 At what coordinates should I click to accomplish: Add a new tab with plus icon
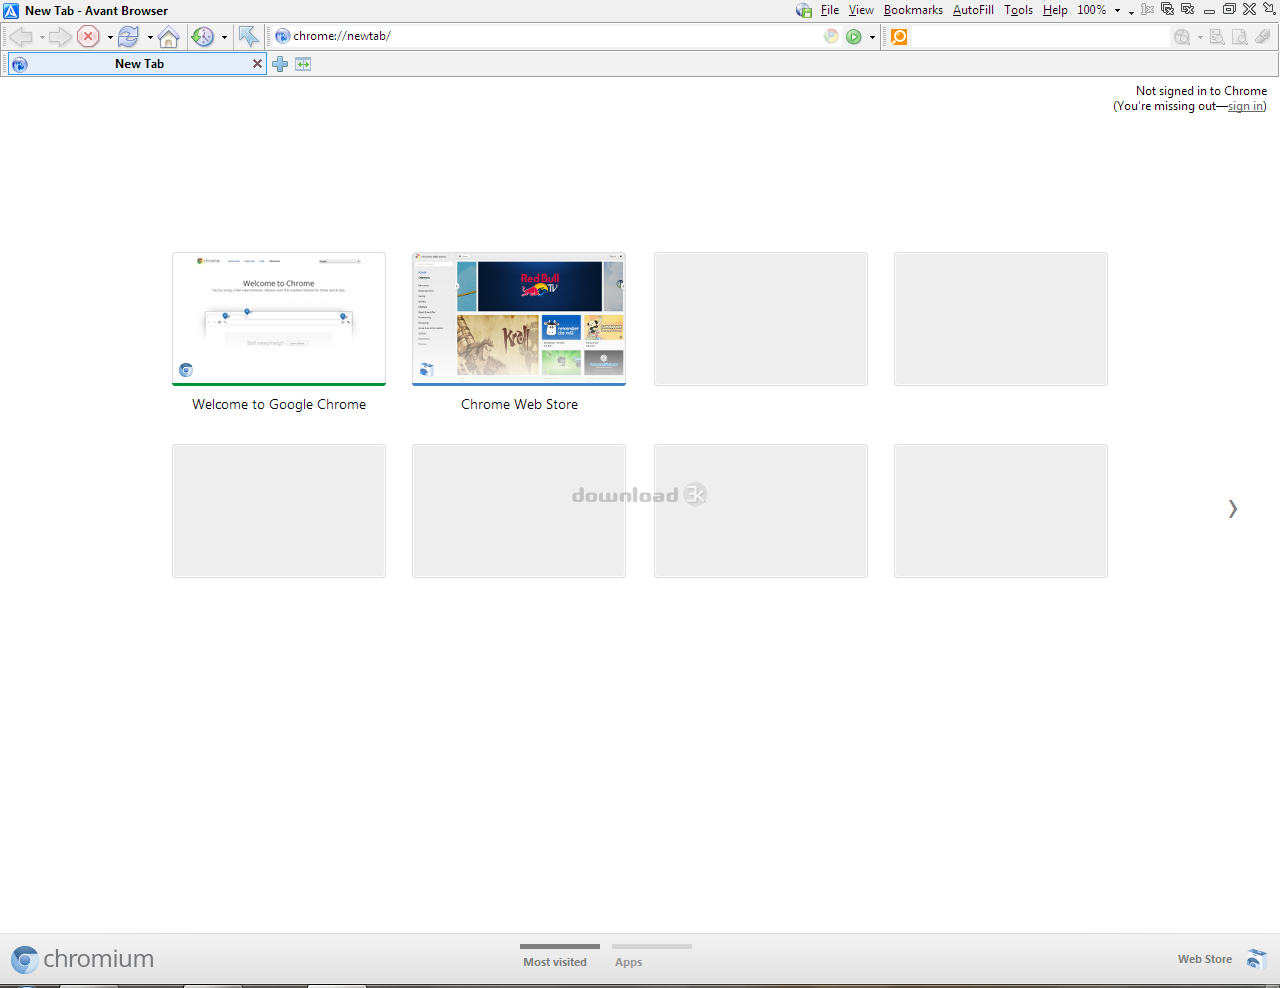point(280,64)
